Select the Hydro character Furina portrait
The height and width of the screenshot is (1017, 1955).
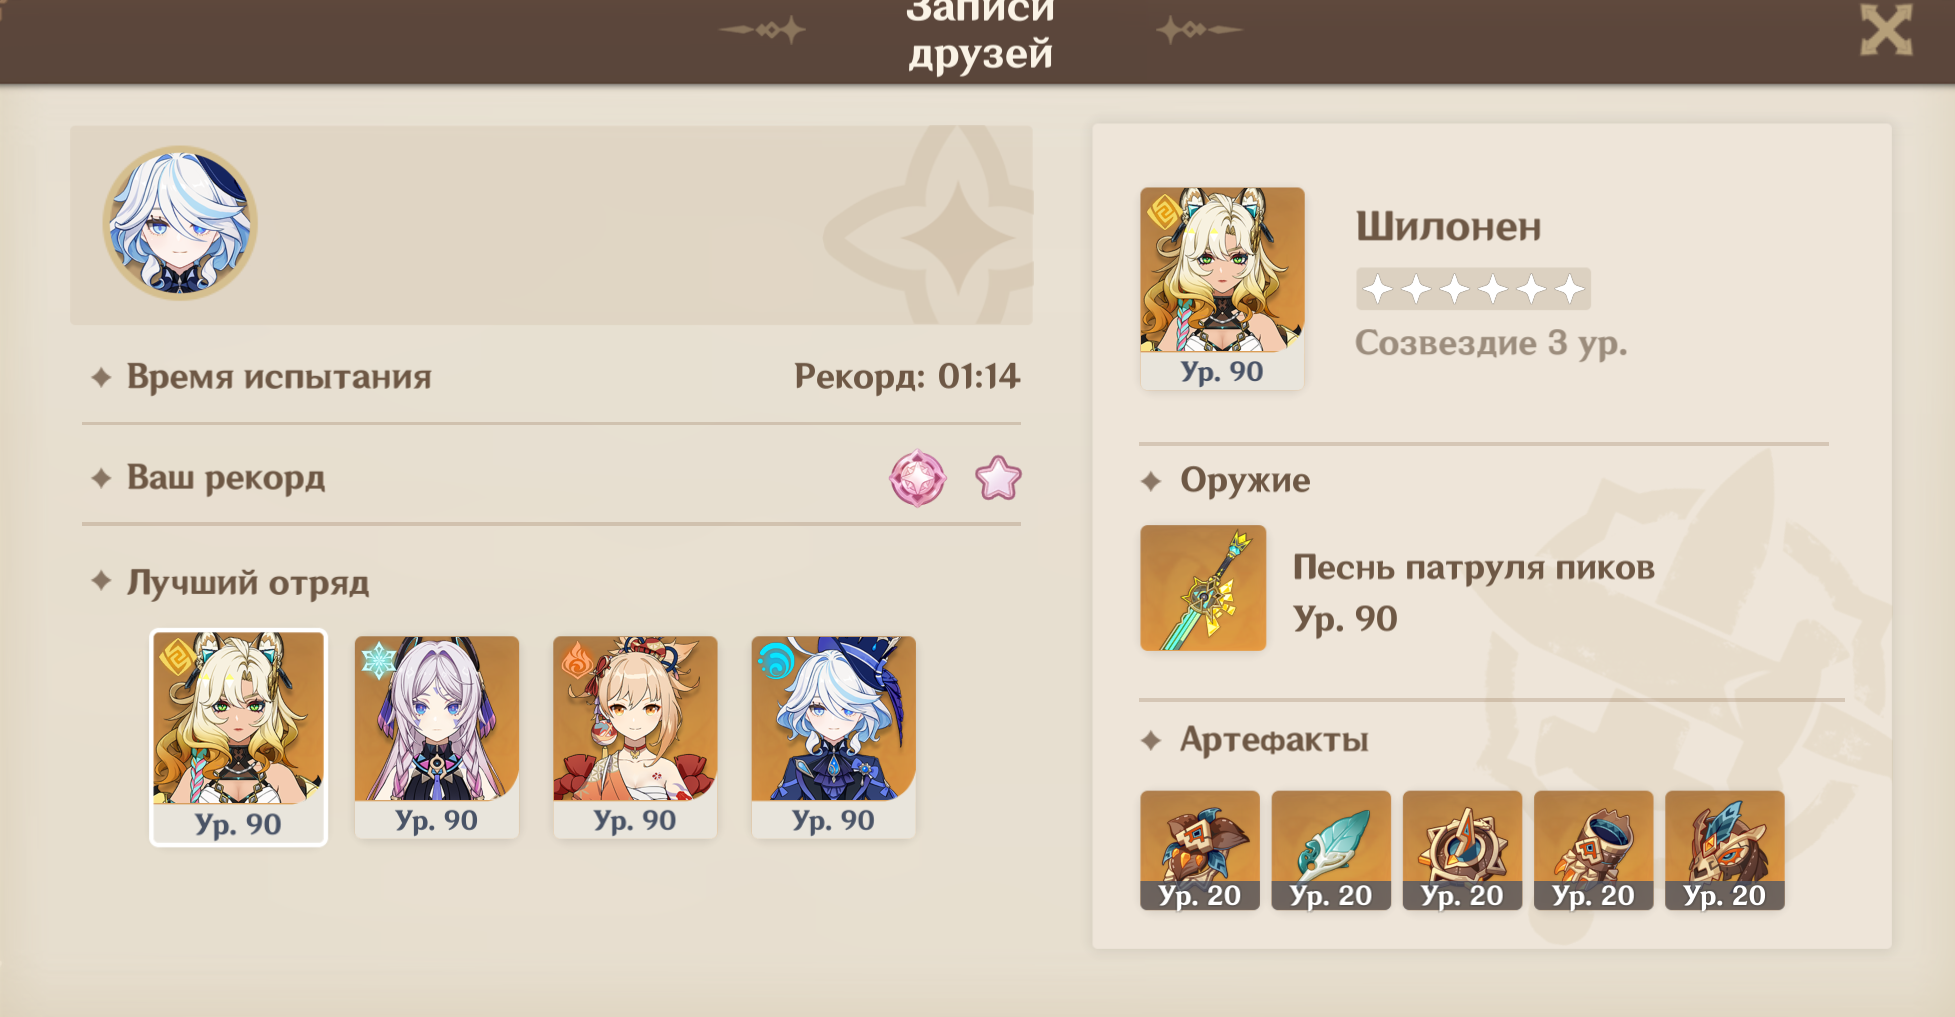(x=833, y=737)
